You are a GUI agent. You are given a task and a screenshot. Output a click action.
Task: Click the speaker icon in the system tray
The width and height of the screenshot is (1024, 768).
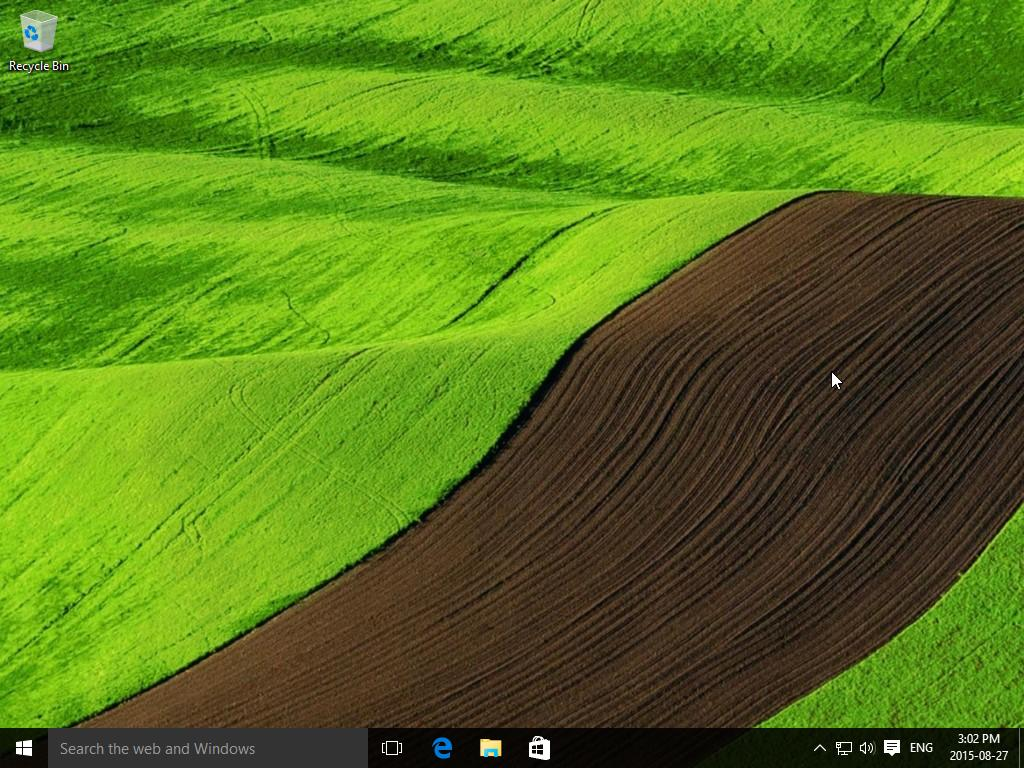(866, 748)
